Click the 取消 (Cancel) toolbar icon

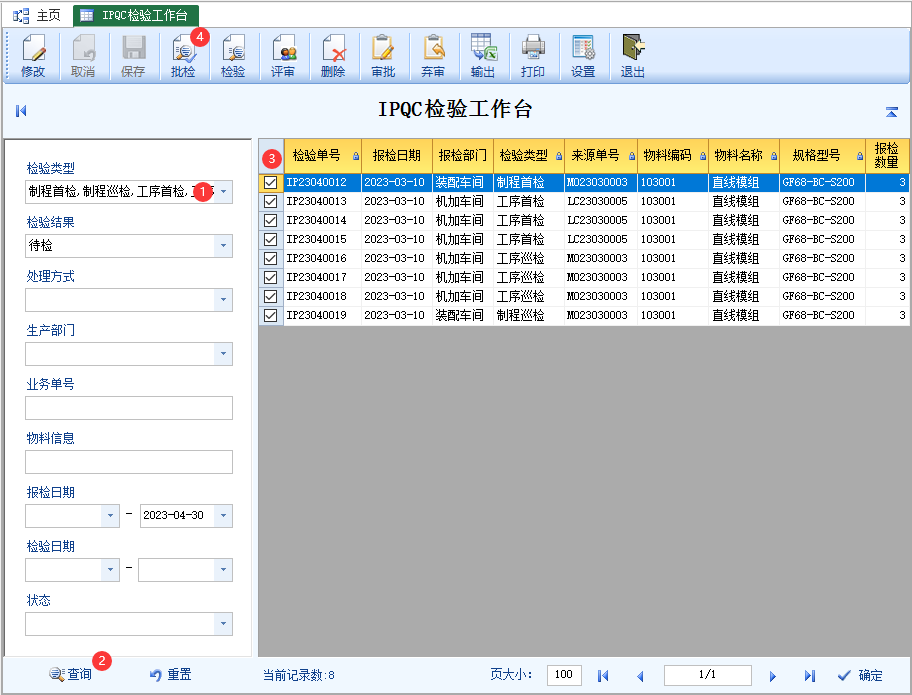point(83,56)
